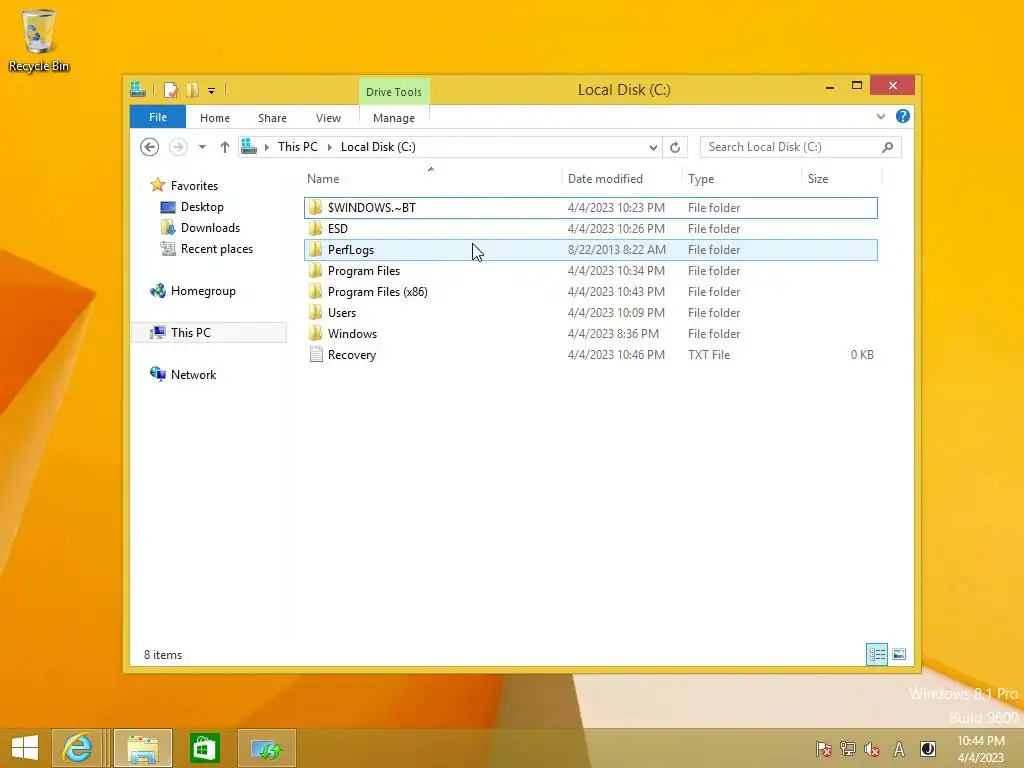Click the drive icon in title bar
The height and width of the screenshot is (768, 1024).
138,89
